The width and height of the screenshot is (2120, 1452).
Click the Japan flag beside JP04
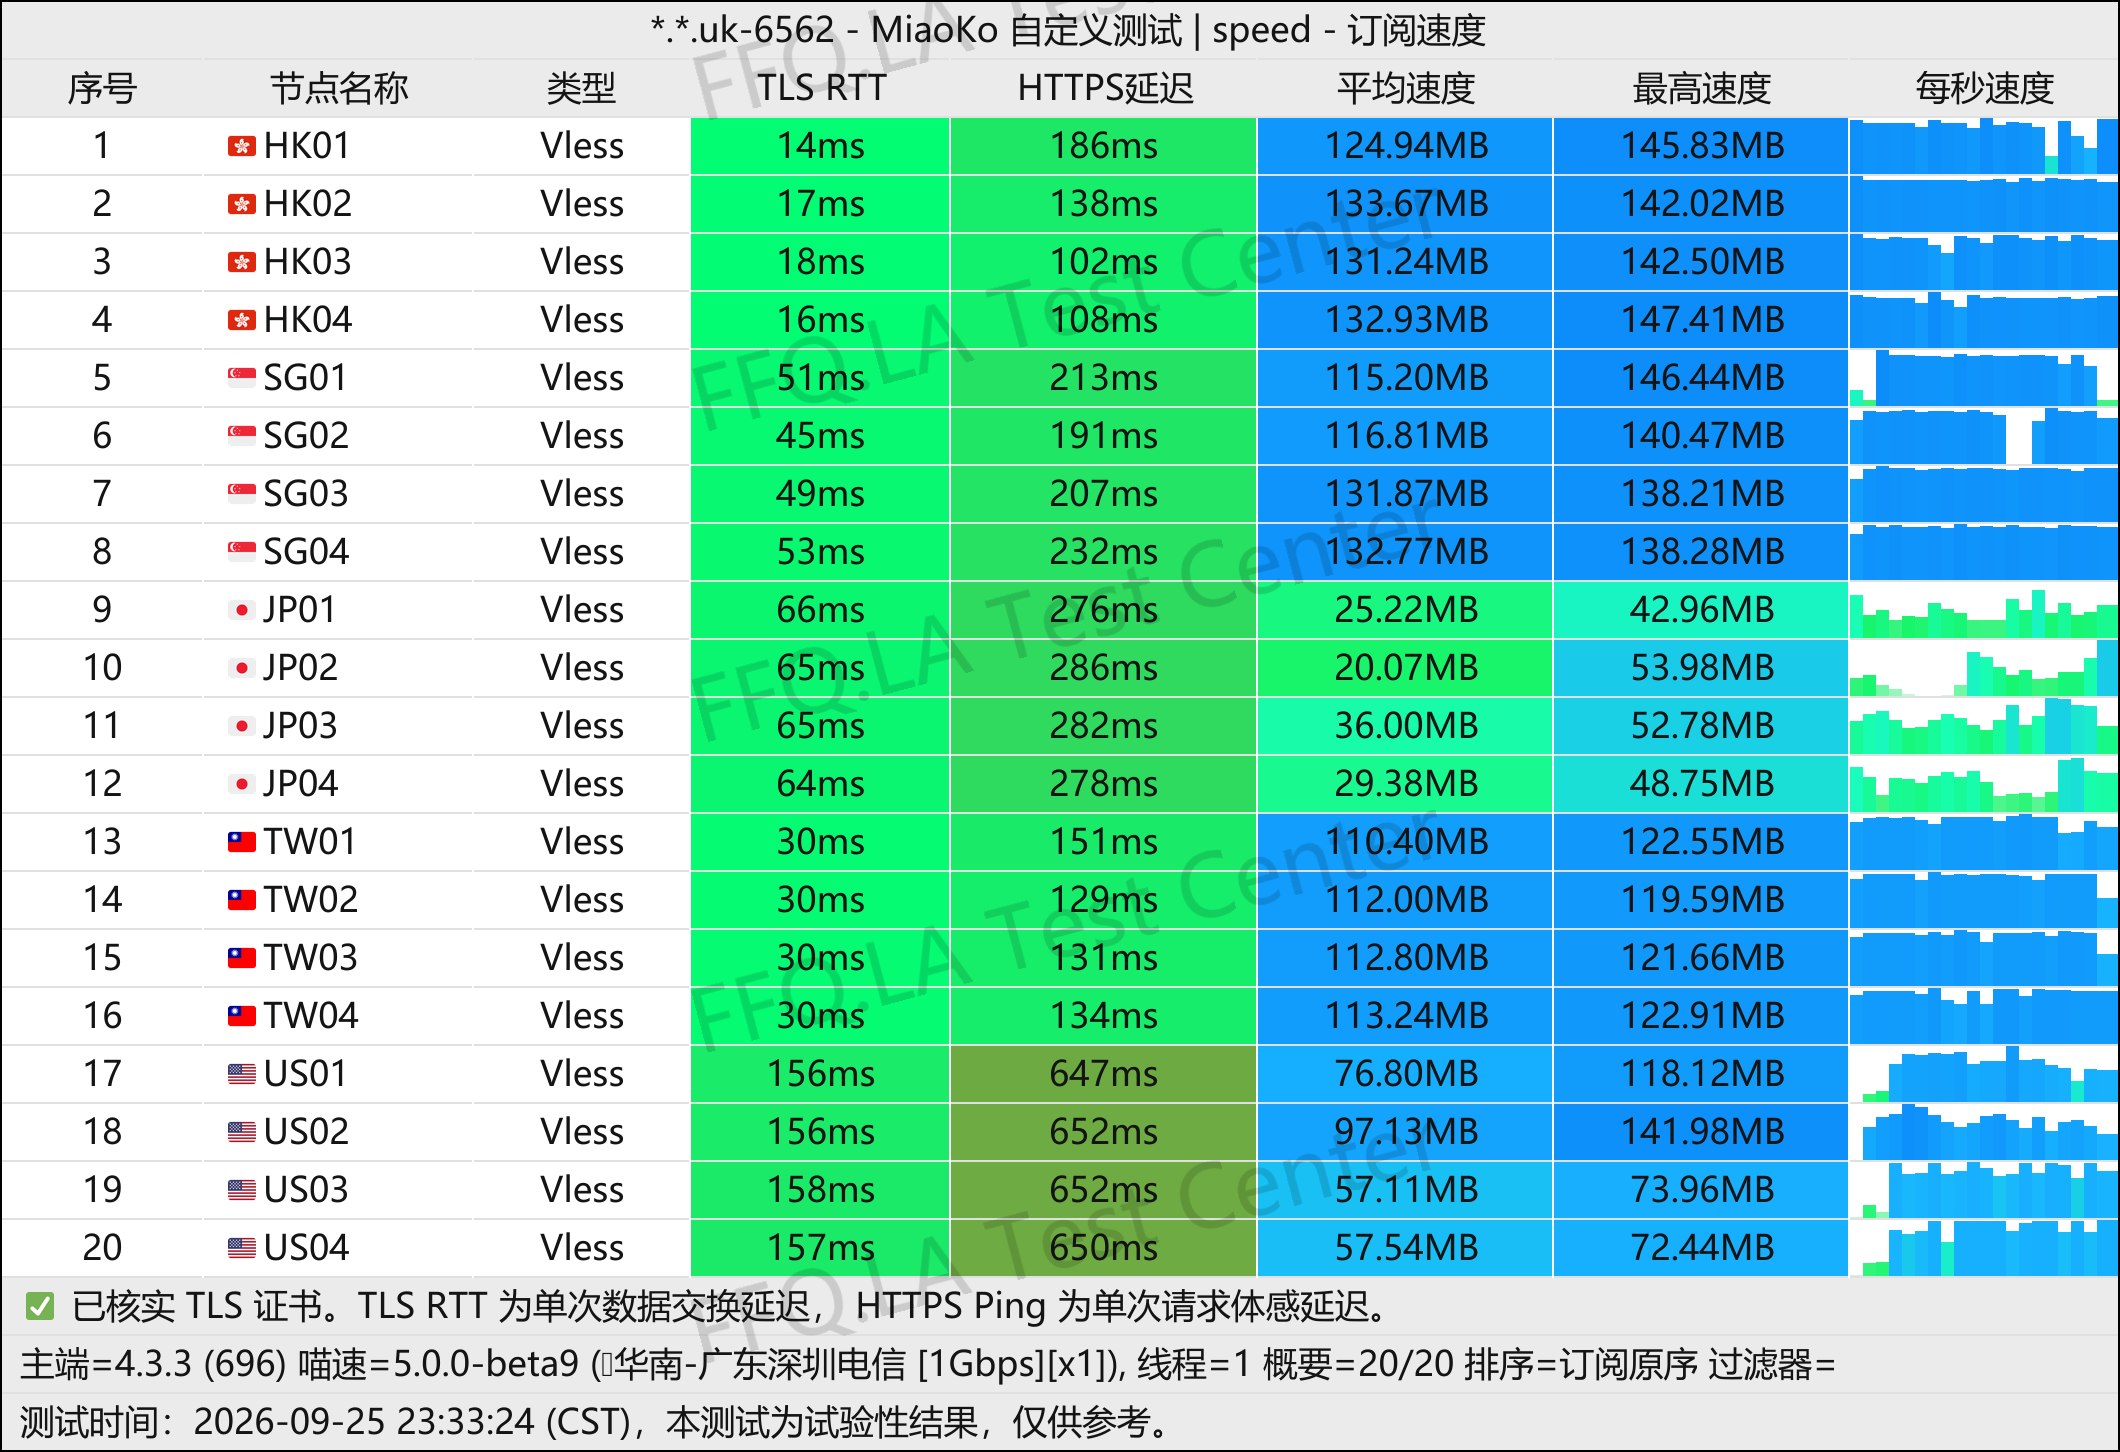pyautogui.click(x=241, y=784)
